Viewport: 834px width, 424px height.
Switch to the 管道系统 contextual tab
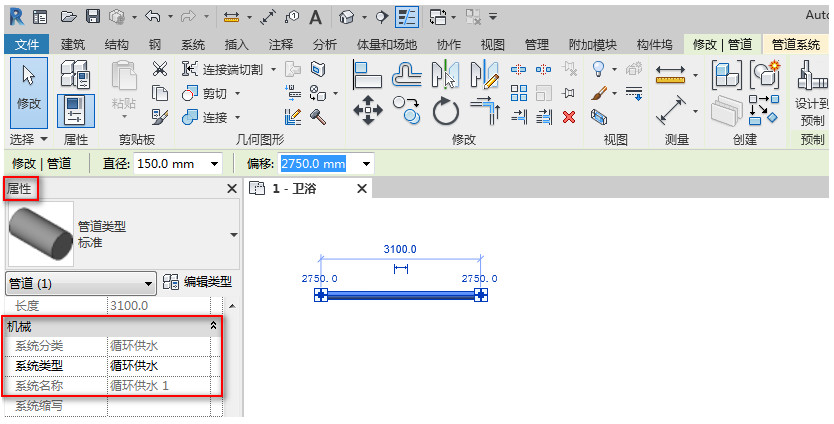pyautogui.click(x=796, y=45)
